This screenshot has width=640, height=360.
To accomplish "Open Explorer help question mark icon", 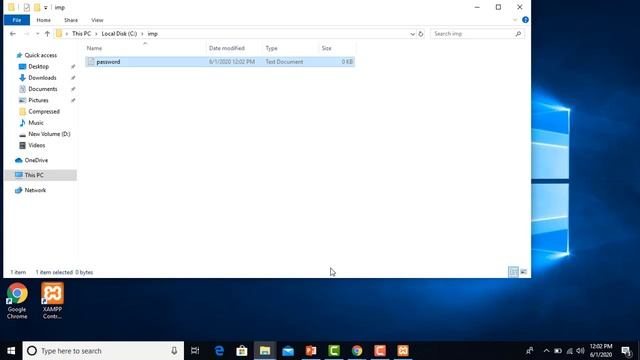I will 525,20.
